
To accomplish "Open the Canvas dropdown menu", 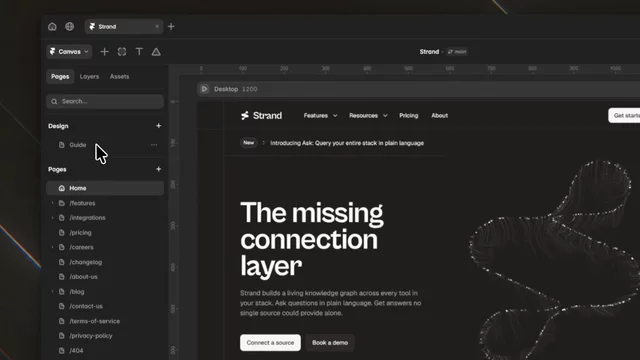I will (69, 52).
